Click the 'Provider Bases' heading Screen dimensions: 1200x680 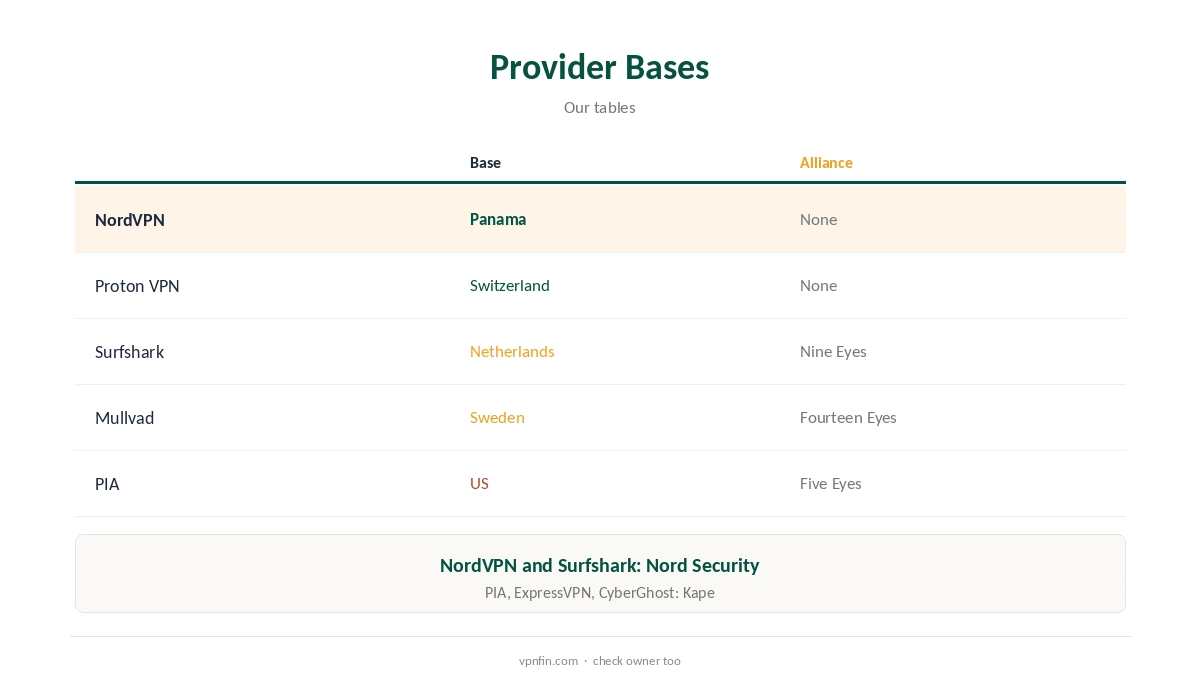point(599,67)
